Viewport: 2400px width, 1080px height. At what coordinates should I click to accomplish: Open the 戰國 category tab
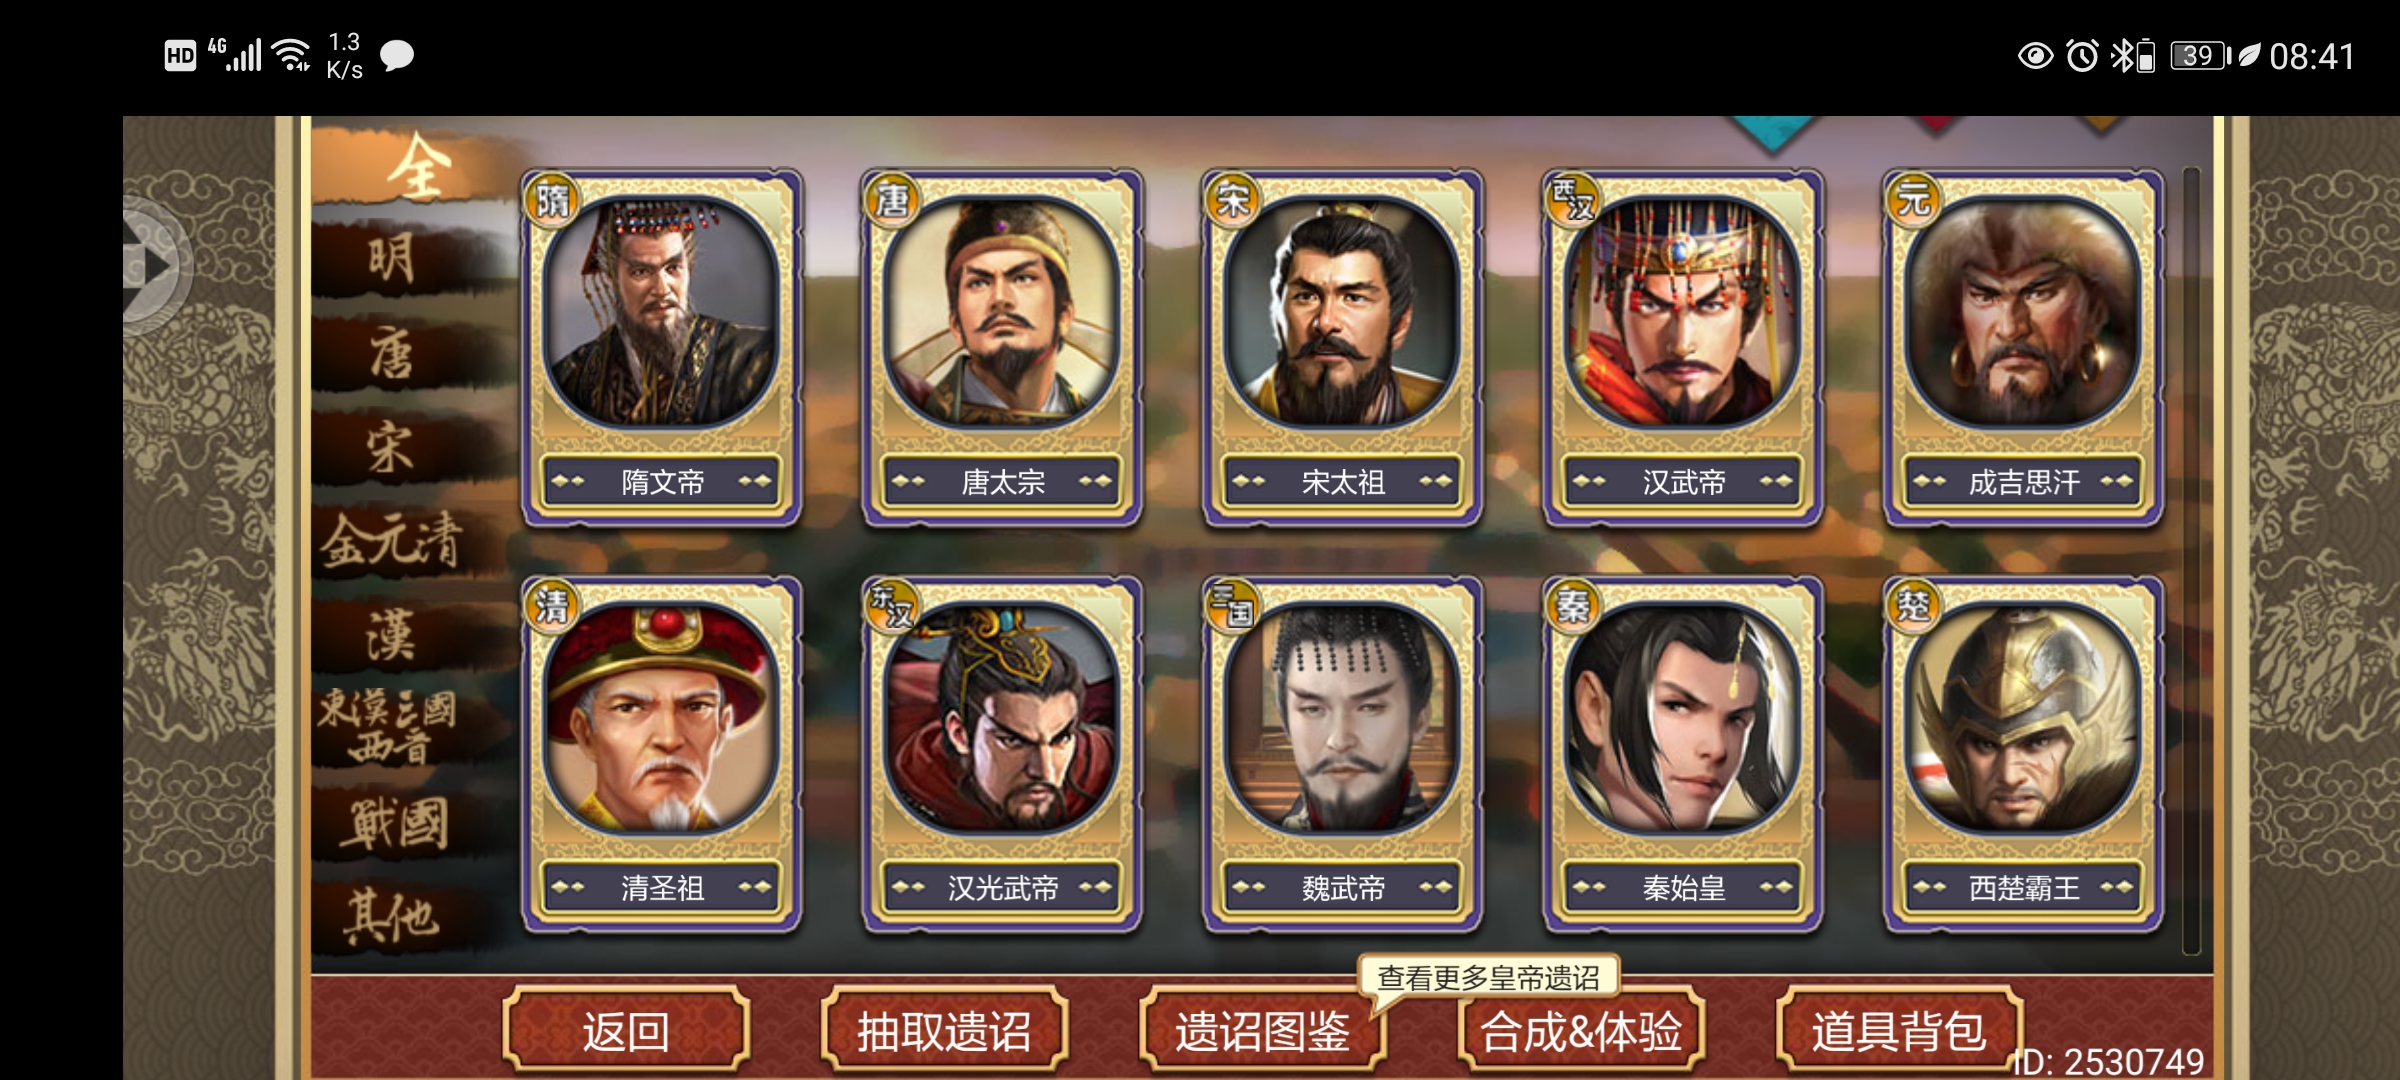click(x=395, y=824)
